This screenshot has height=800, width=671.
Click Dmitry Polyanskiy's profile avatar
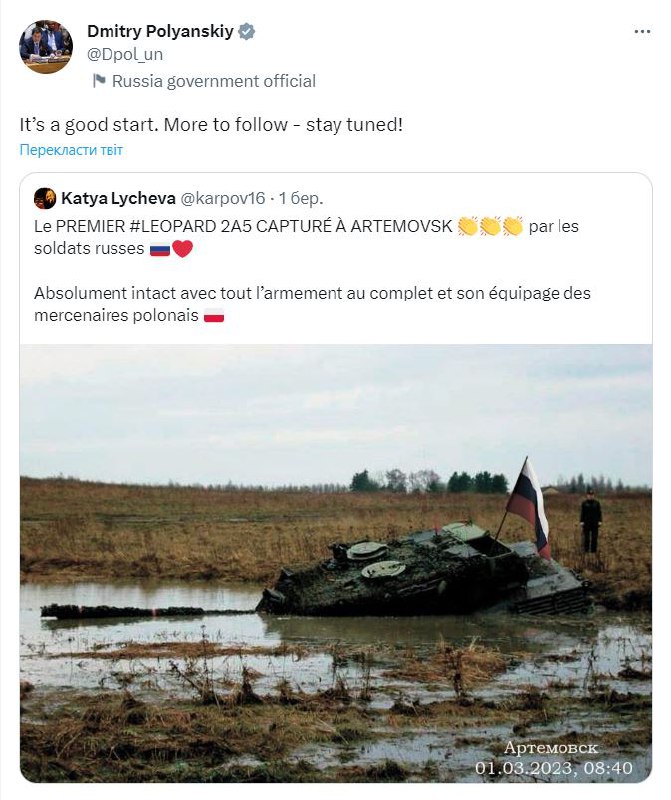pos(45,47)
